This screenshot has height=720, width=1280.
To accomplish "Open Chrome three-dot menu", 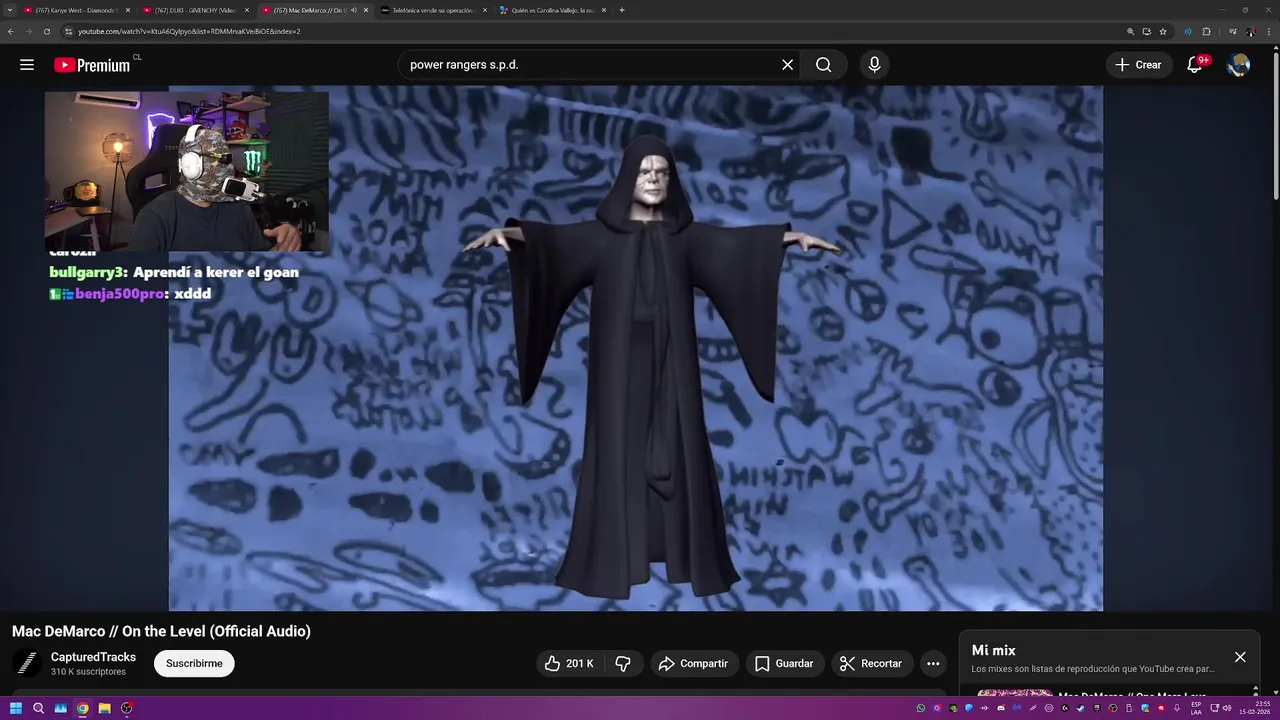I will pos(1268,31).
